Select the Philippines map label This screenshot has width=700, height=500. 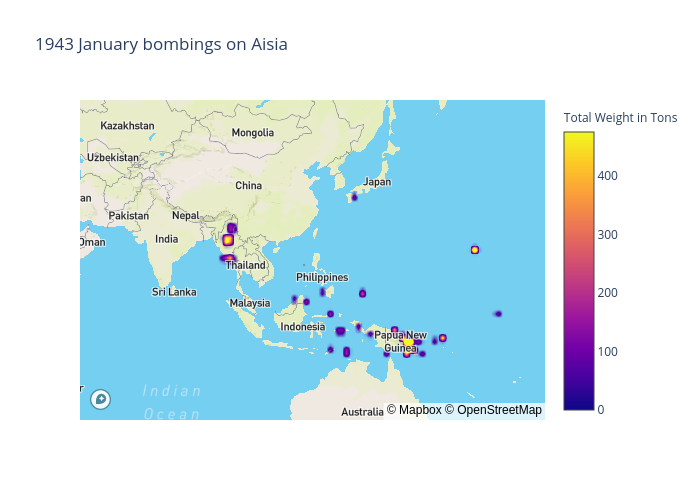[322, 277]
